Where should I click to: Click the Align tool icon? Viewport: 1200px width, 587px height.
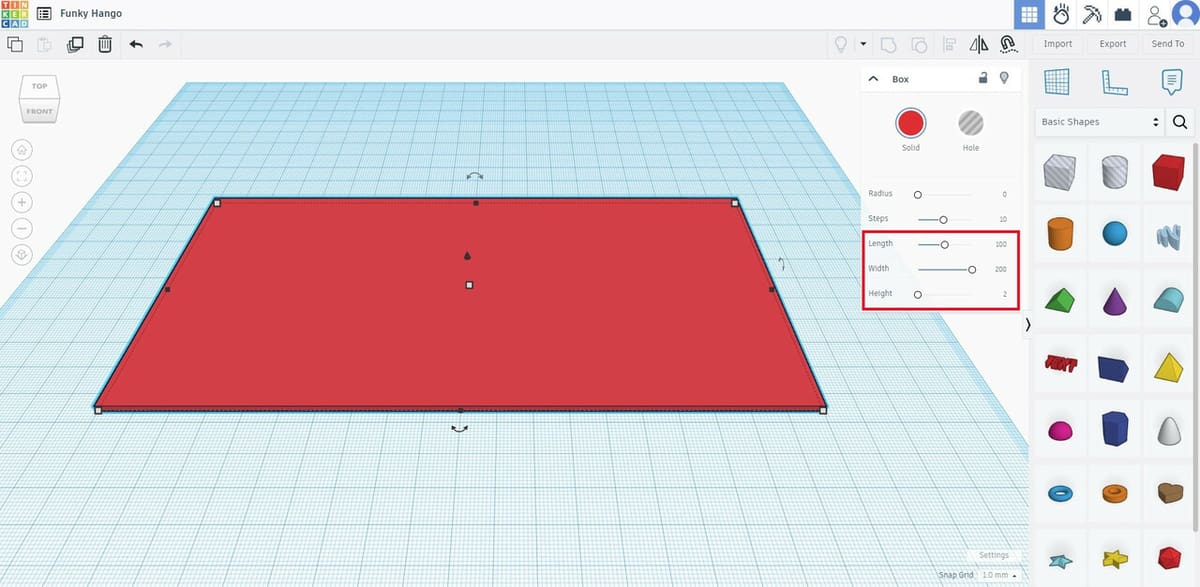coord(950,44)
